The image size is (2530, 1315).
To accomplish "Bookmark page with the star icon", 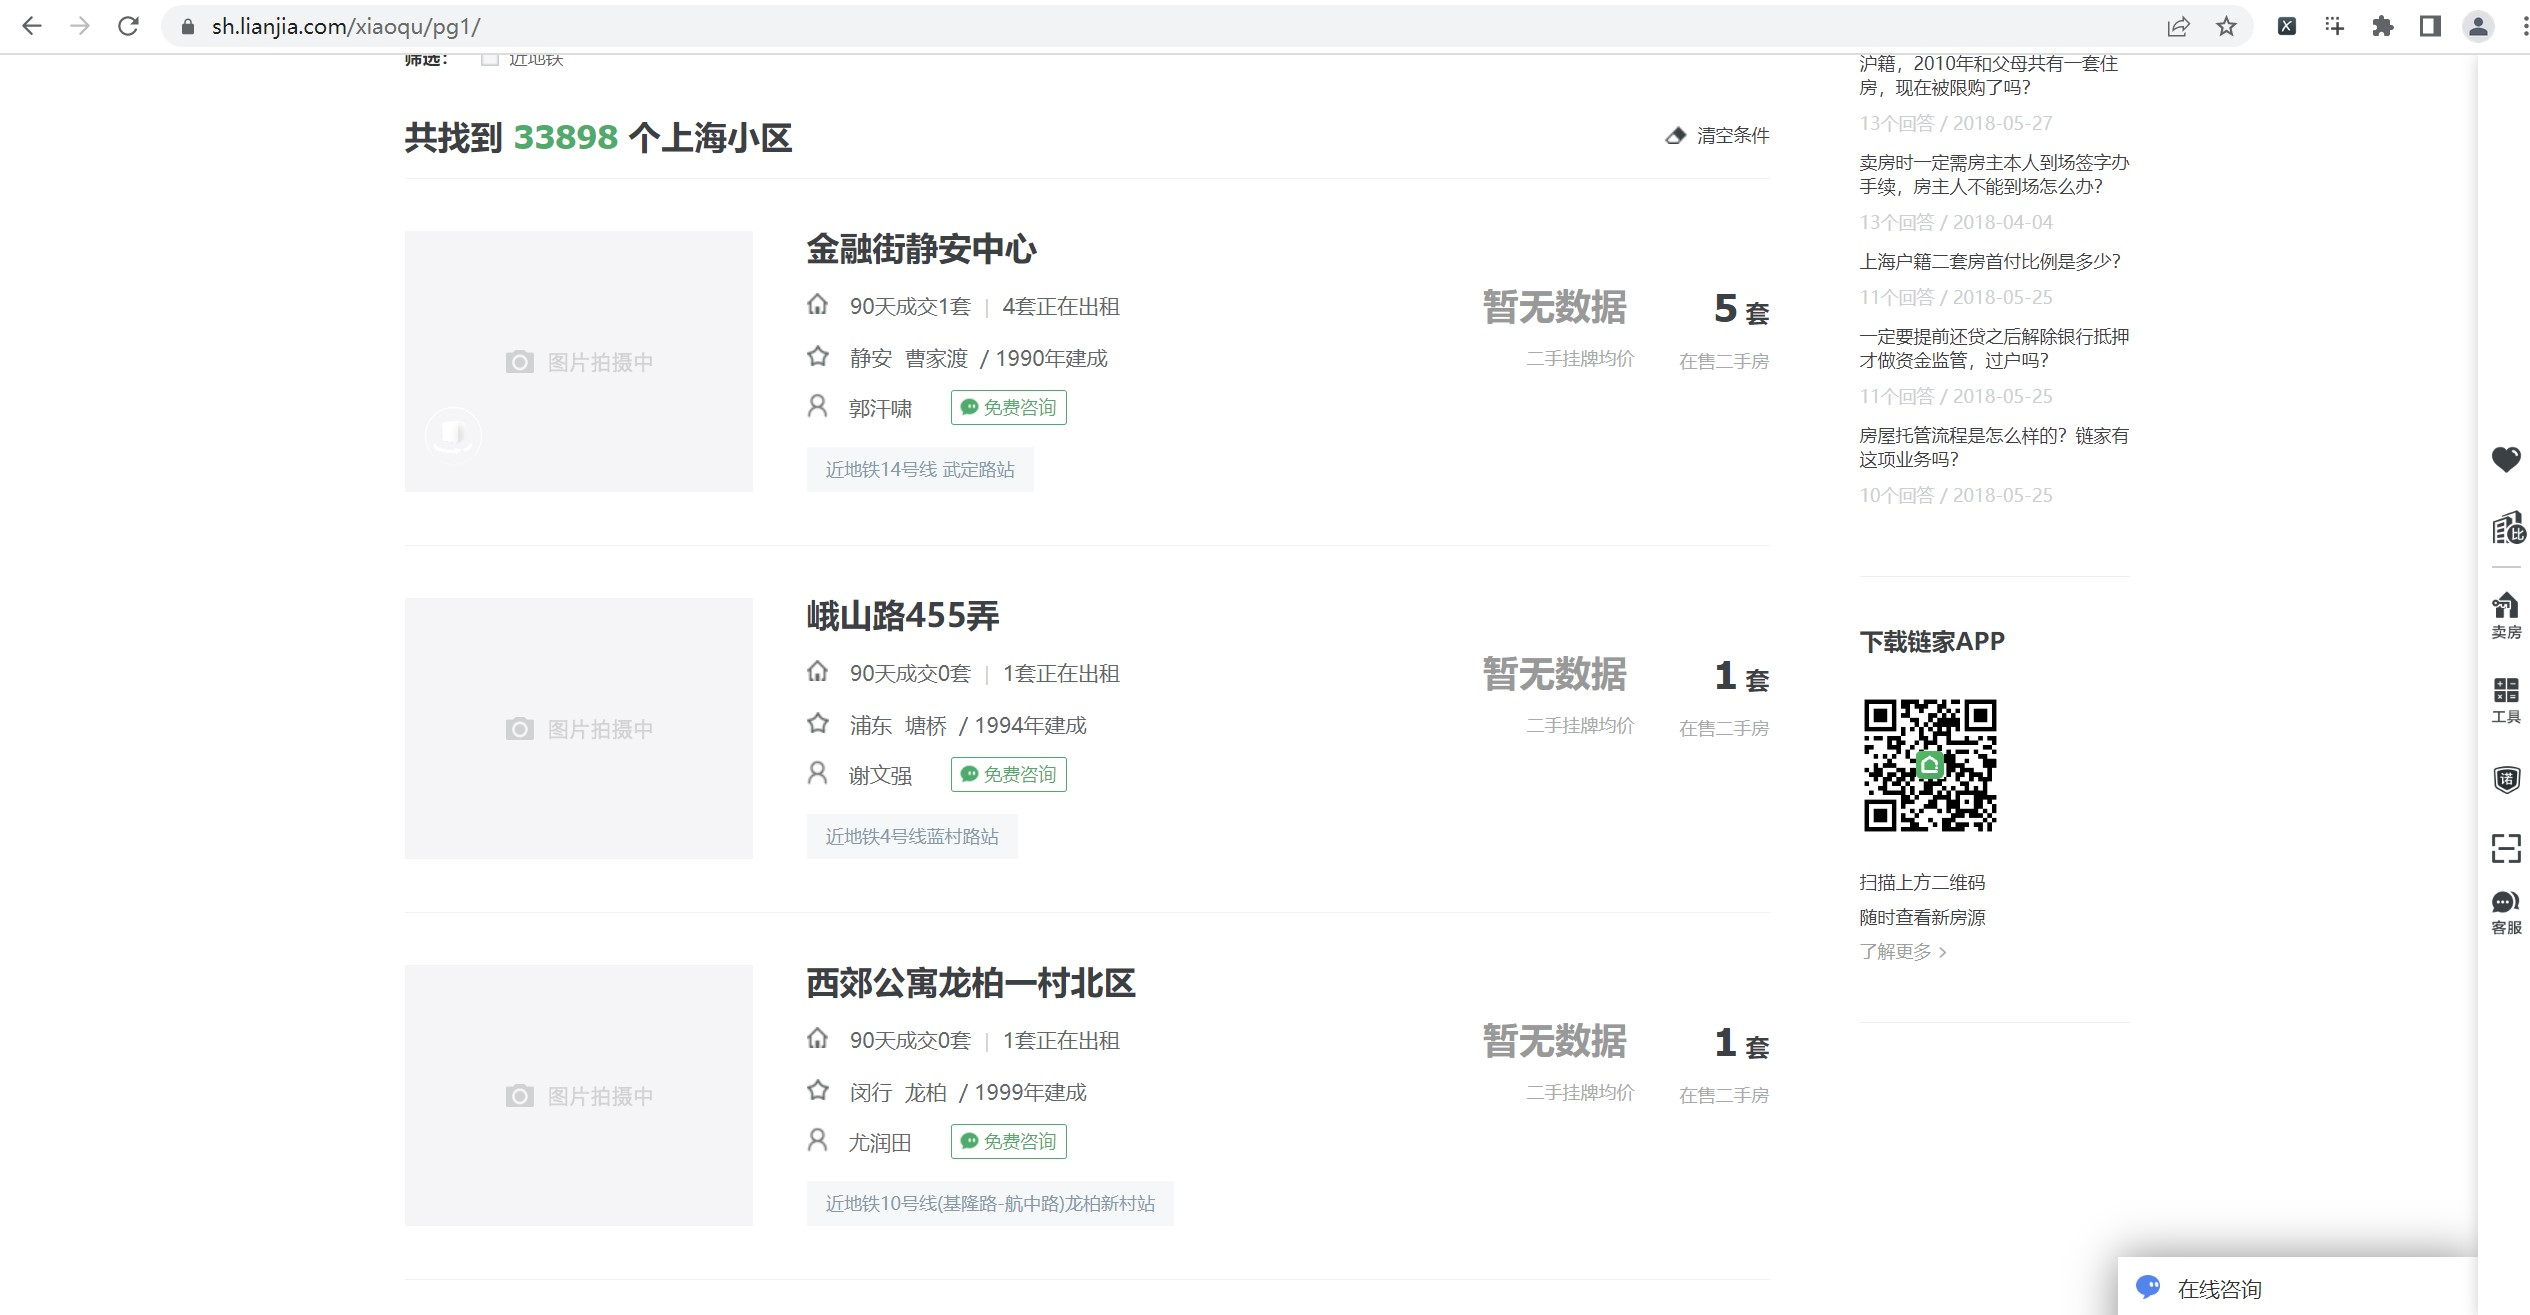I will [x=2226, y=27].
